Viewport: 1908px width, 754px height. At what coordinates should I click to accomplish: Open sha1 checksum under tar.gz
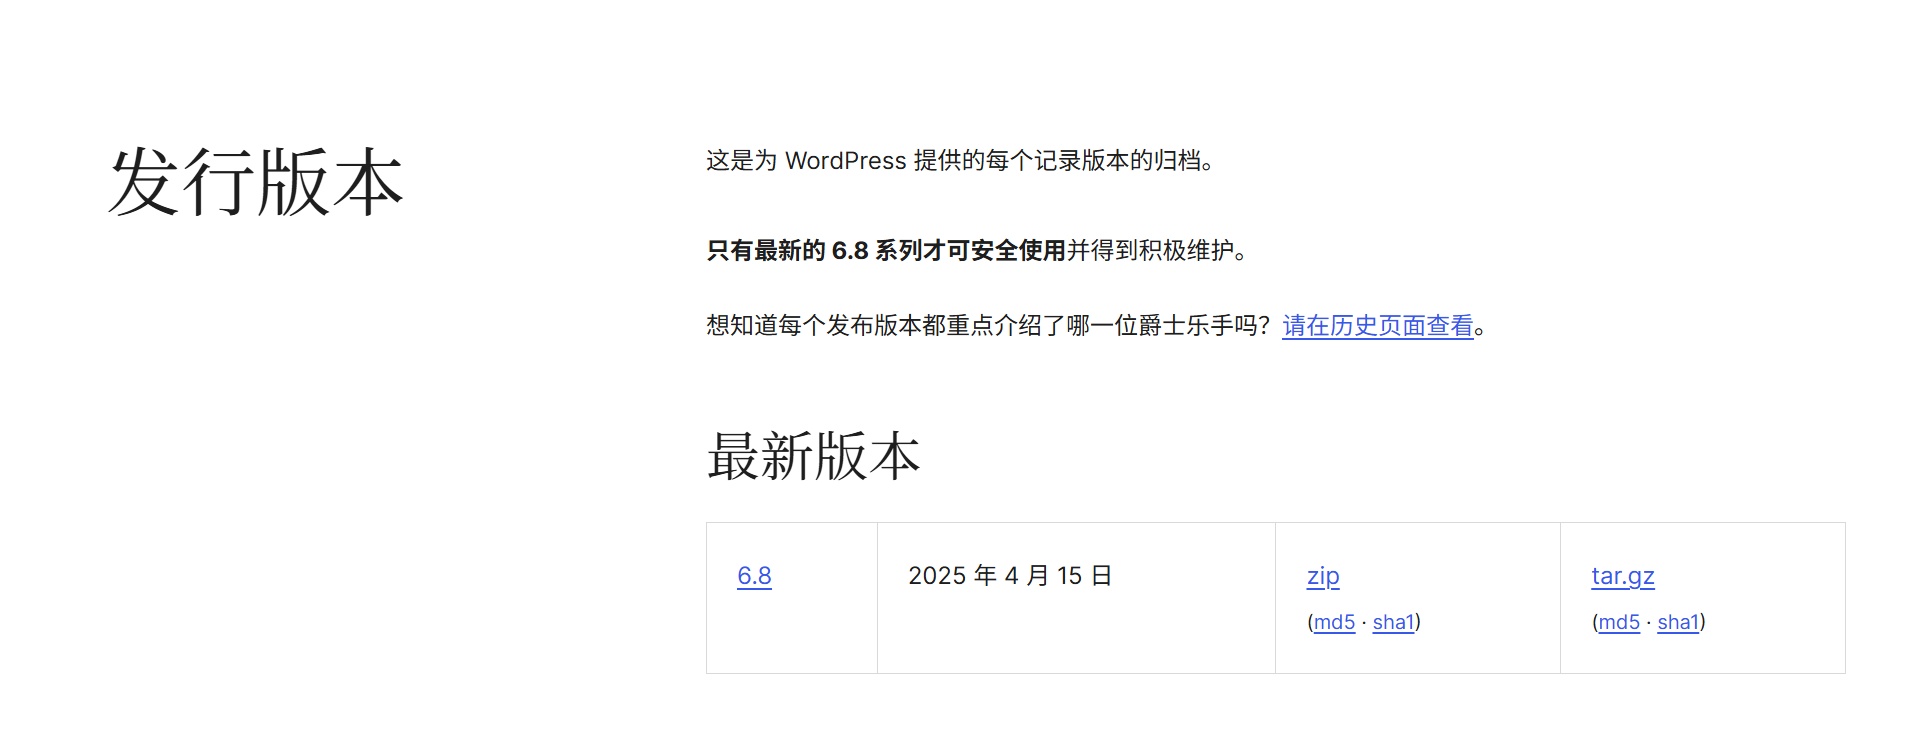pyautogui.click(x=1679, y=622)
